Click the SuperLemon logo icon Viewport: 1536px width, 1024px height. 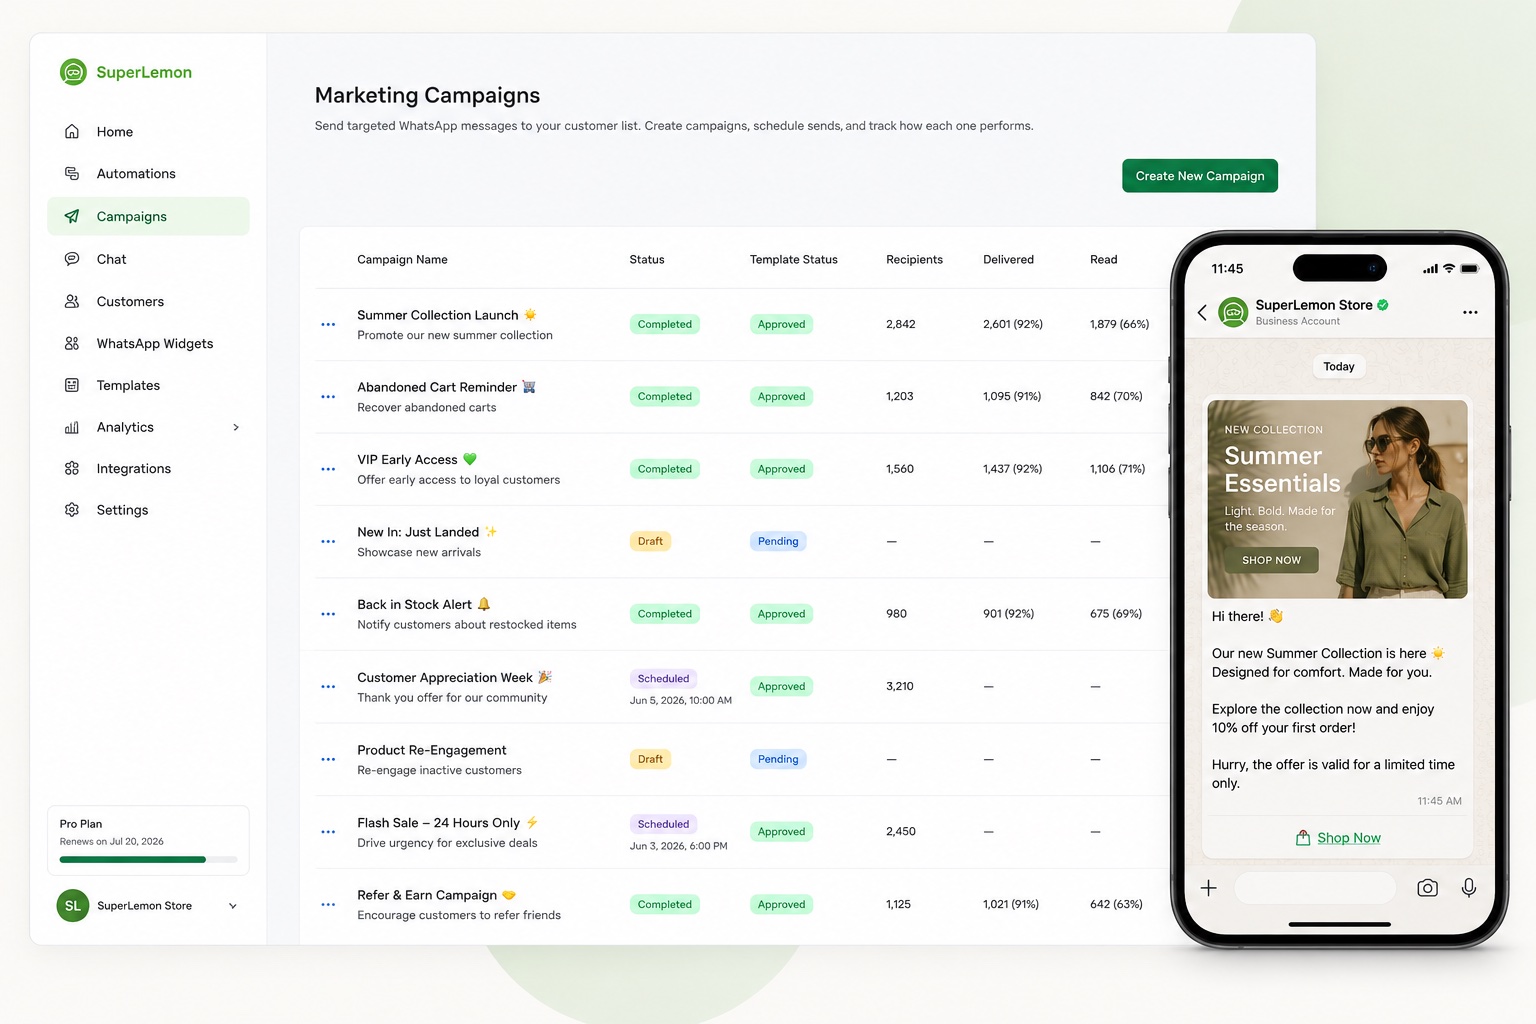tap(73, 72)
